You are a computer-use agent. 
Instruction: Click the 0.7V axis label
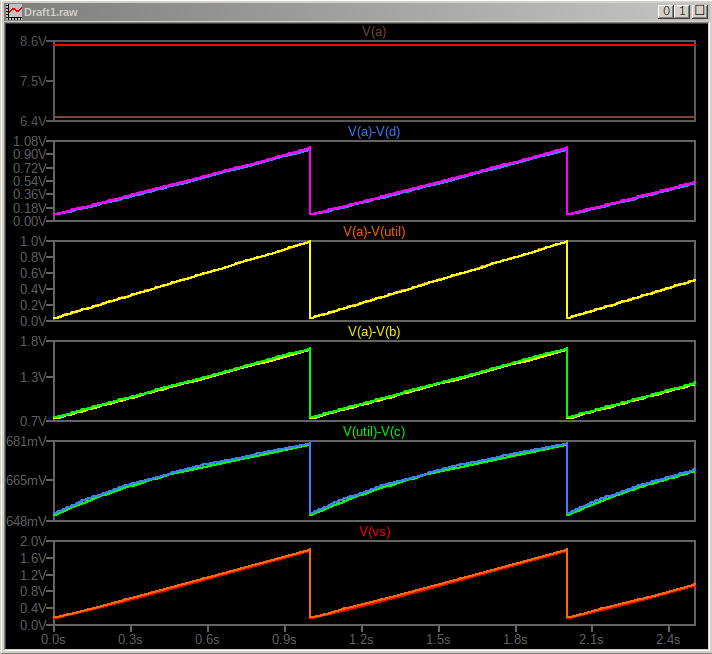tap(33, 421)
